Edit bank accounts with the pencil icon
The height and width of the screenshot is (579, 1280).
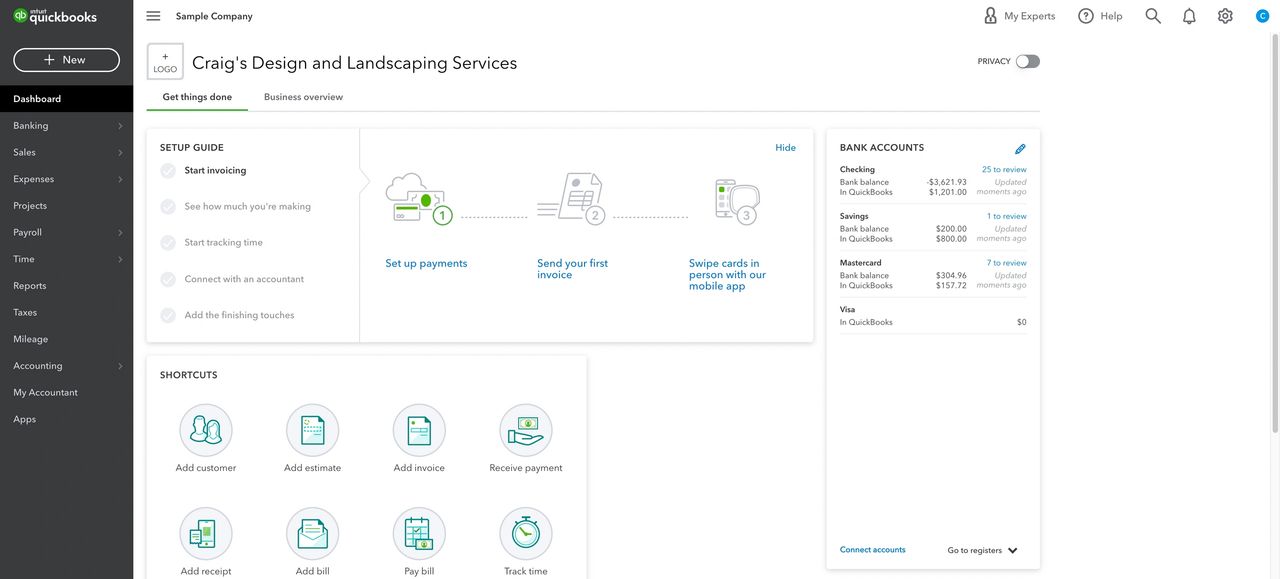tap(1020, 149)
